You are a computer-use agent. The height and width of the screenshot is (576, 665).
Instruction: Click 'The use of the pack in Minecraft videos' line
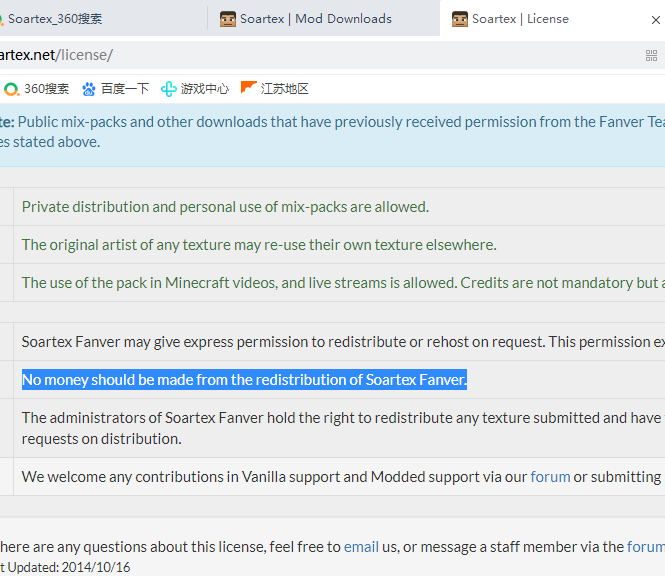click(x=343, y=282)
